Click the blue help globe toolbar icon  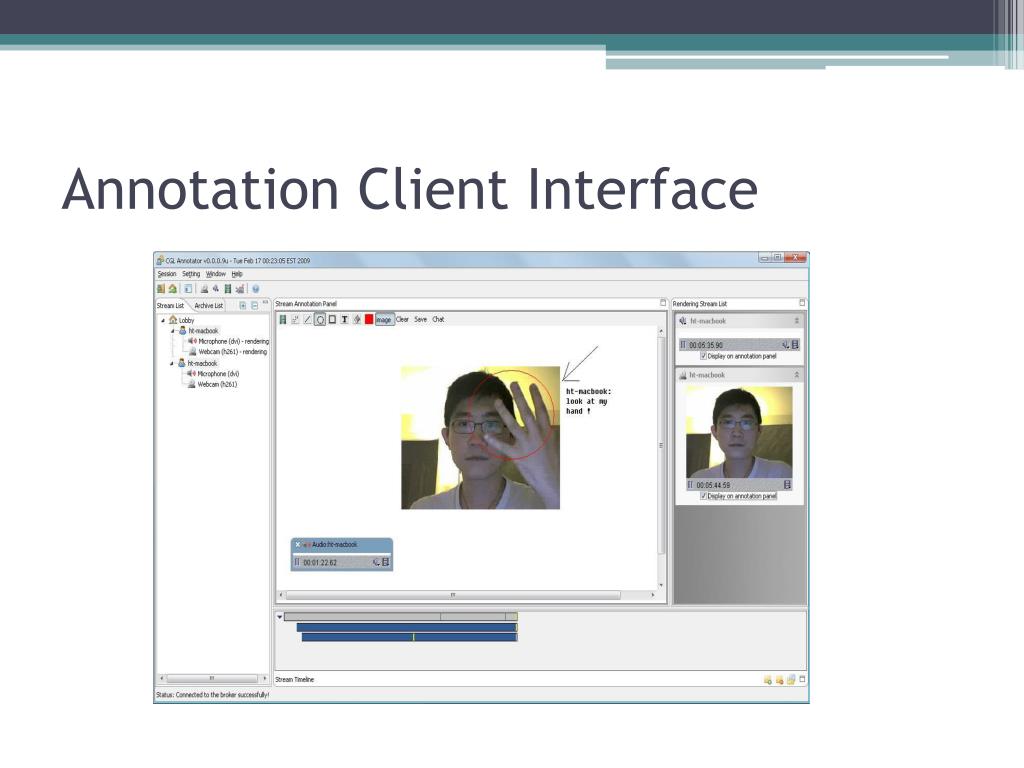(255, 289)
